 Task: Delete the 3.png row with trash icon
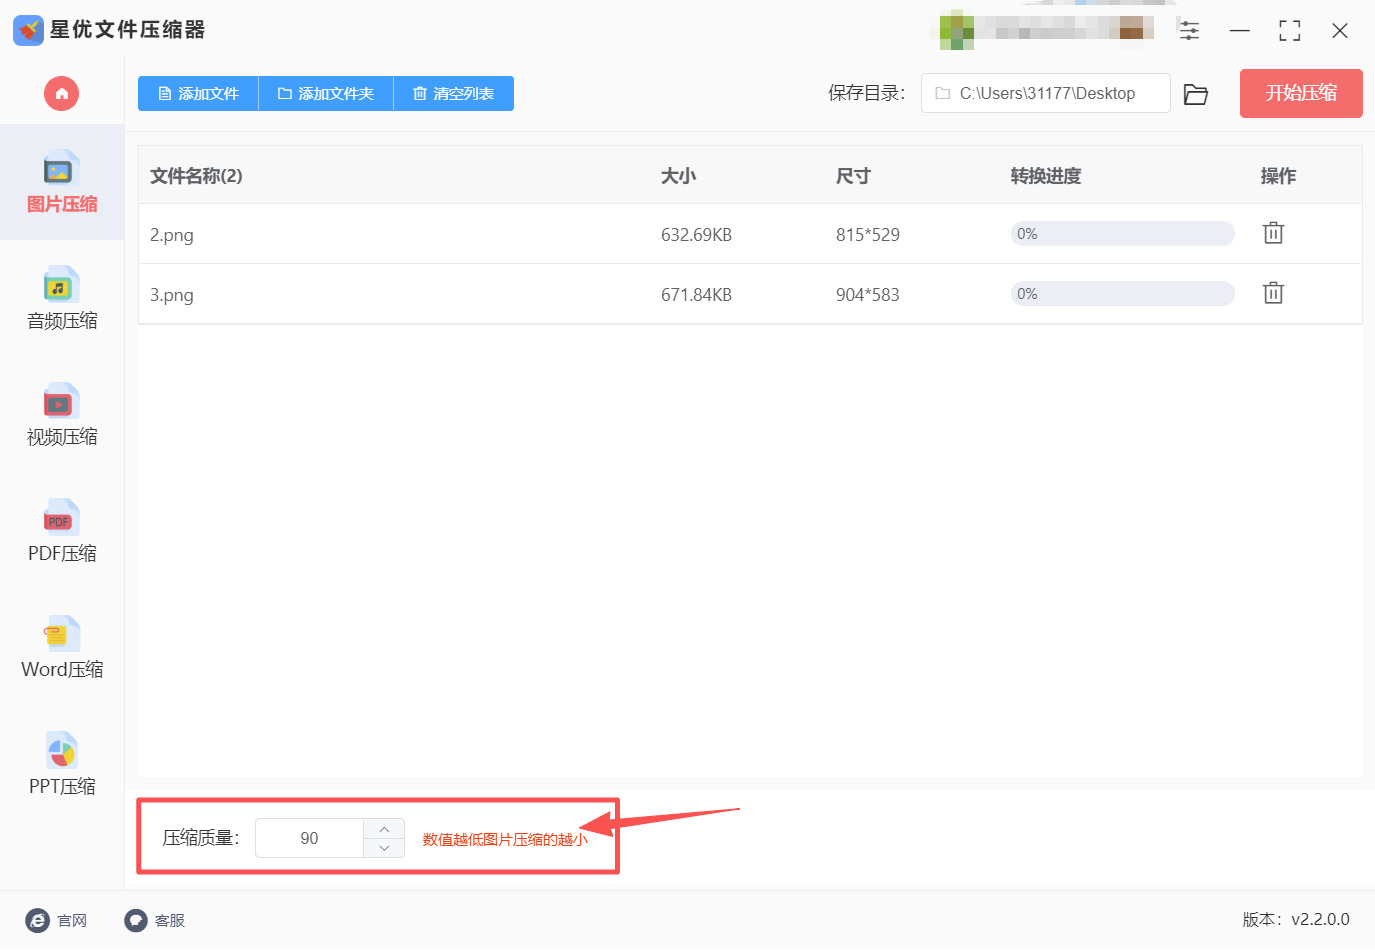(1273, 293)
